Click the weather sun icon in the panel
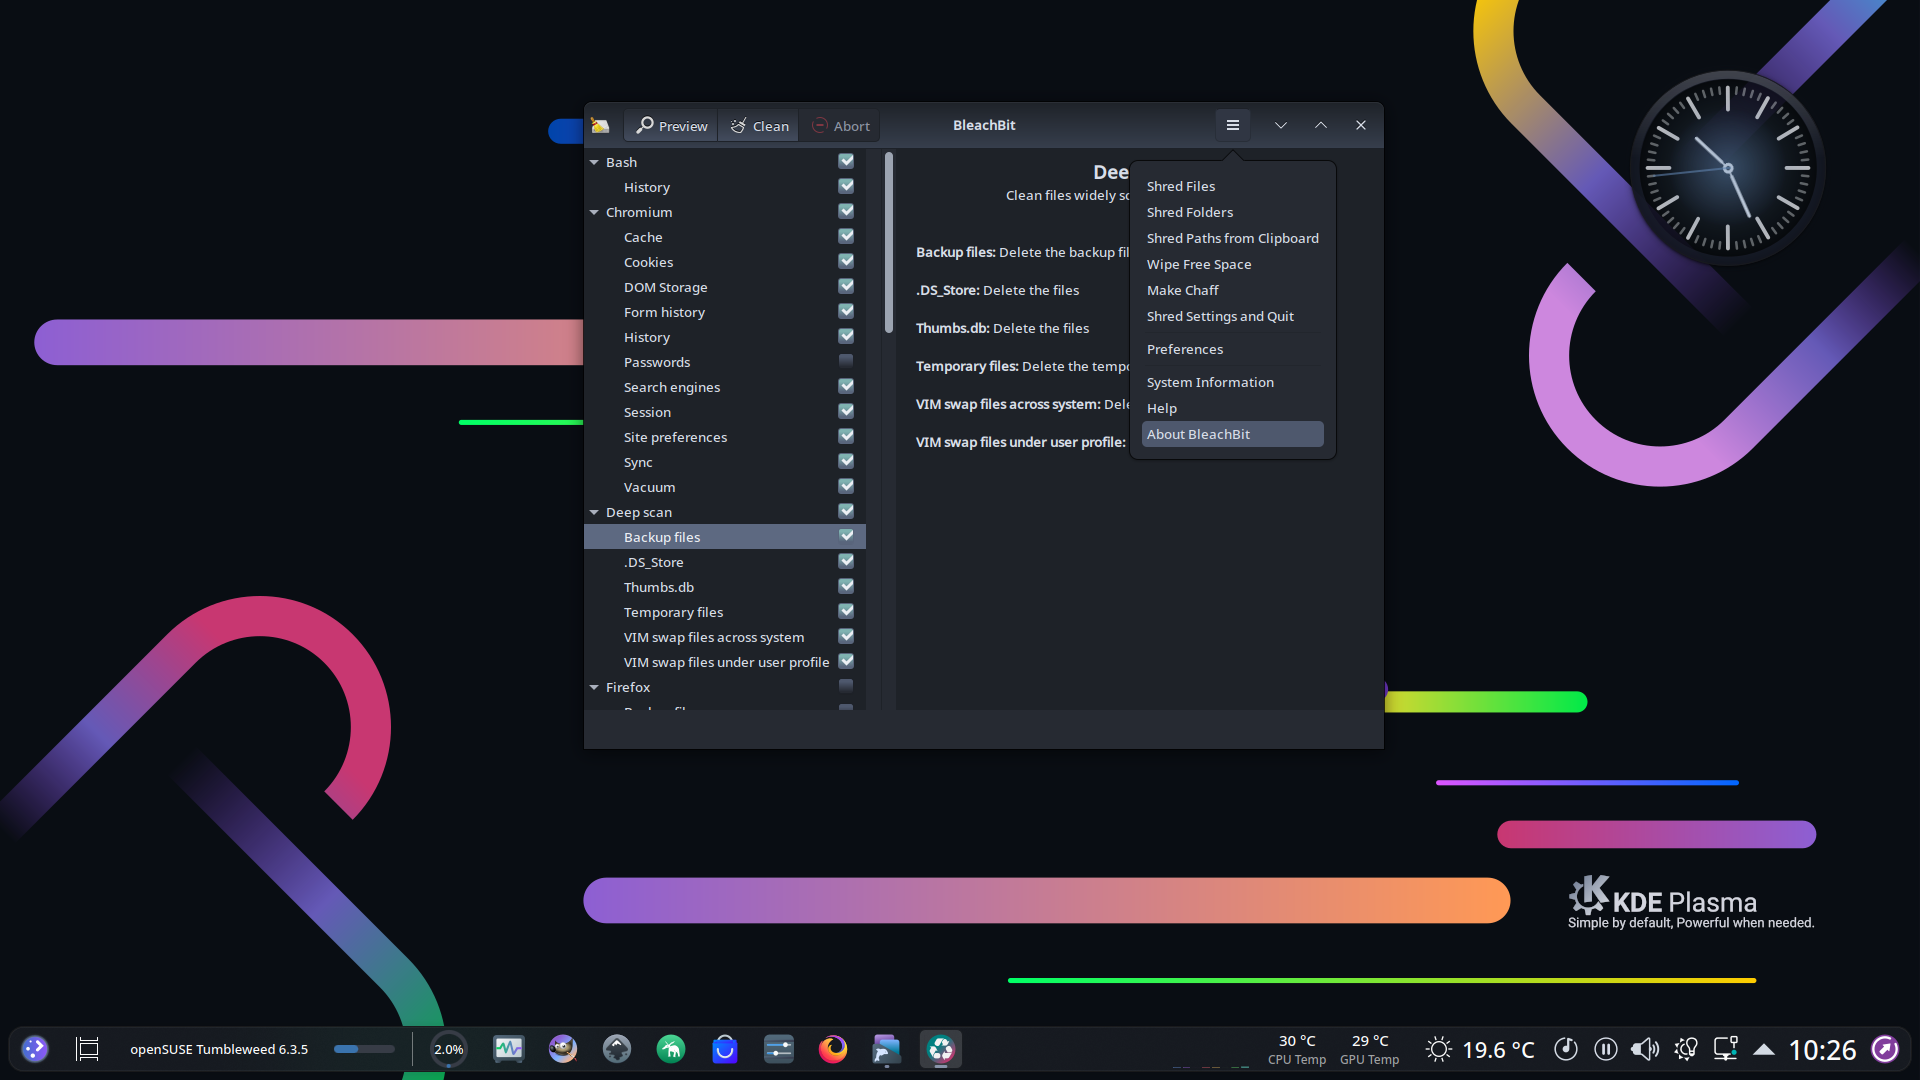Screen dimensions: 1920x1080 coord(1439,1049)
